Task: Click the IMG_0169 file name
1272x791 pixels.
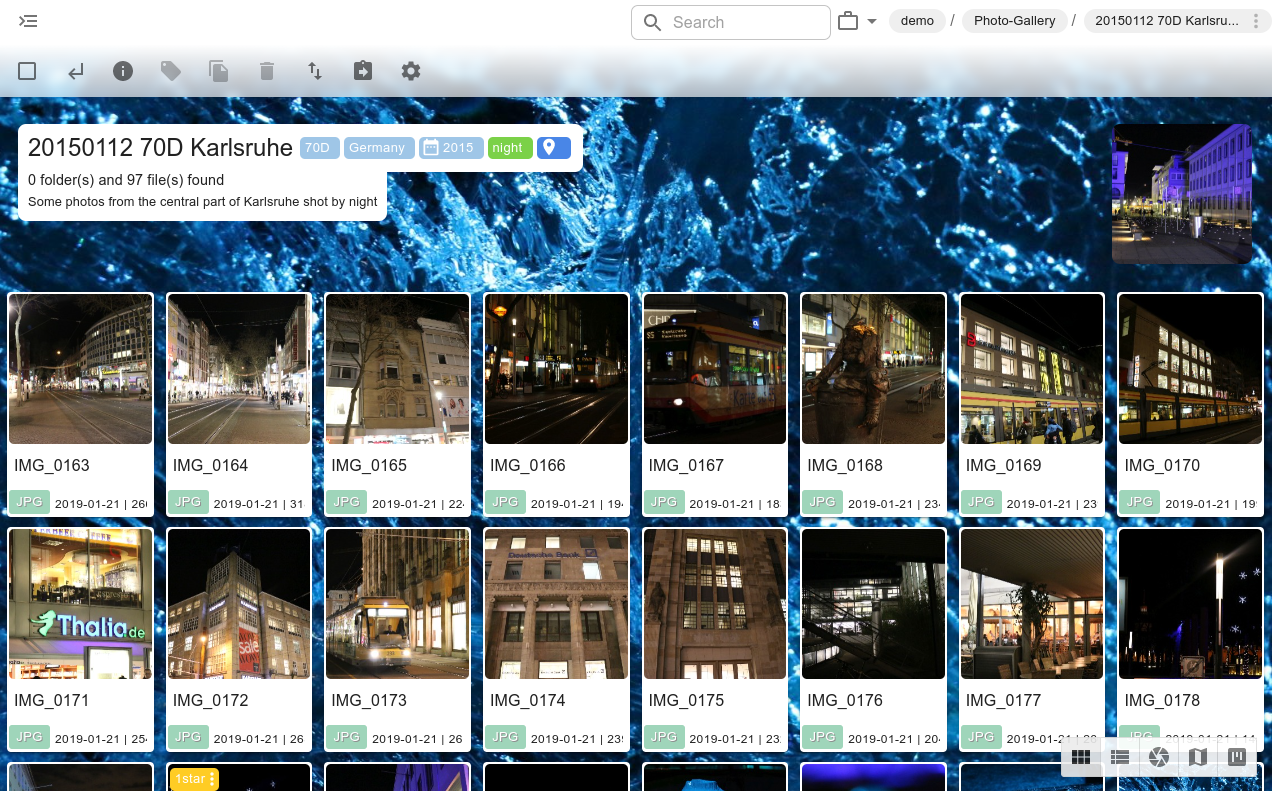Action: point(1004,466)
